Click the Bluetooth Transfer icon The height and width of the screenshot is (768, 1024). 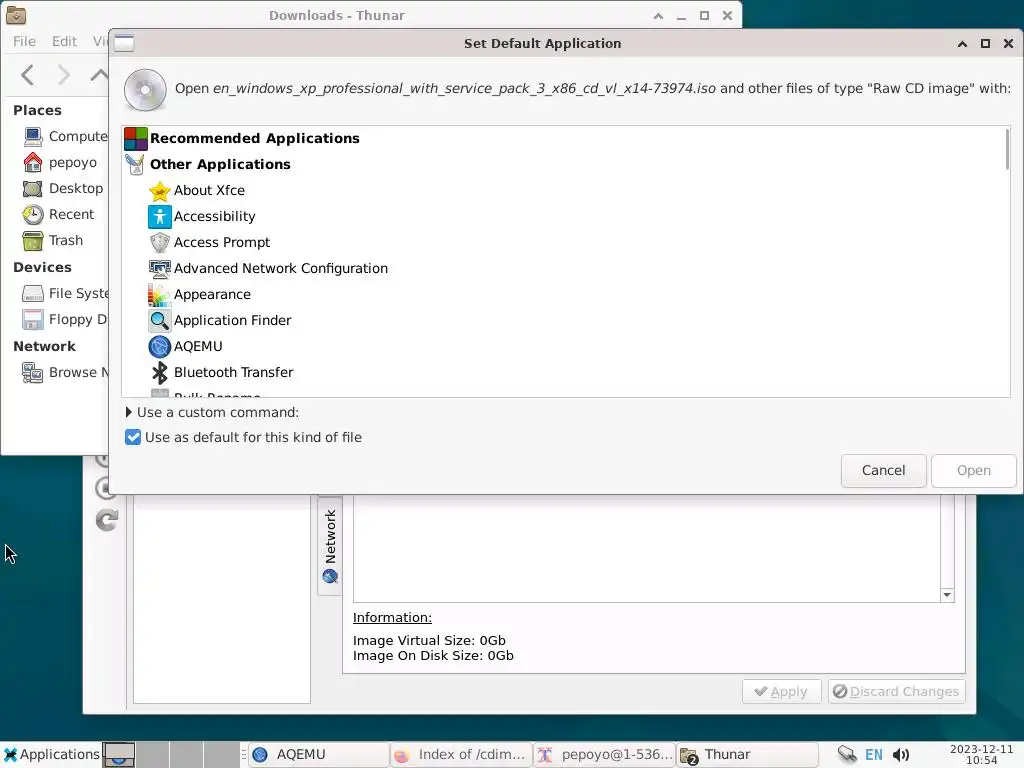tap(159, 373)
